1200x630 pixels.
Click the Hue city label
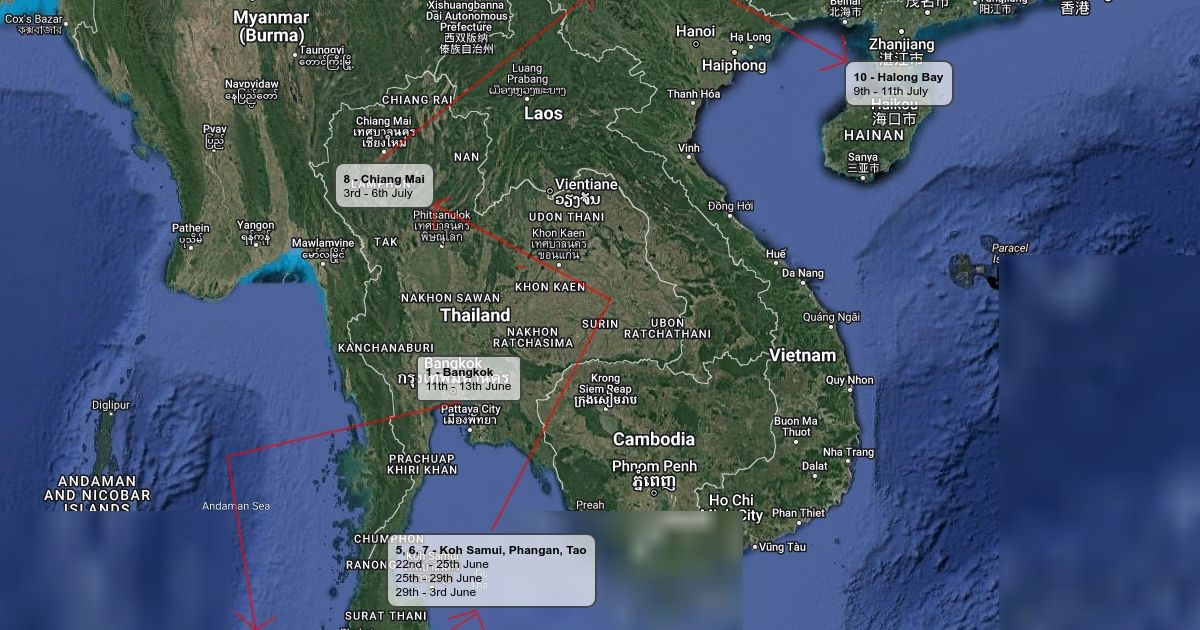pyautogui.click(x=776, y=254)
